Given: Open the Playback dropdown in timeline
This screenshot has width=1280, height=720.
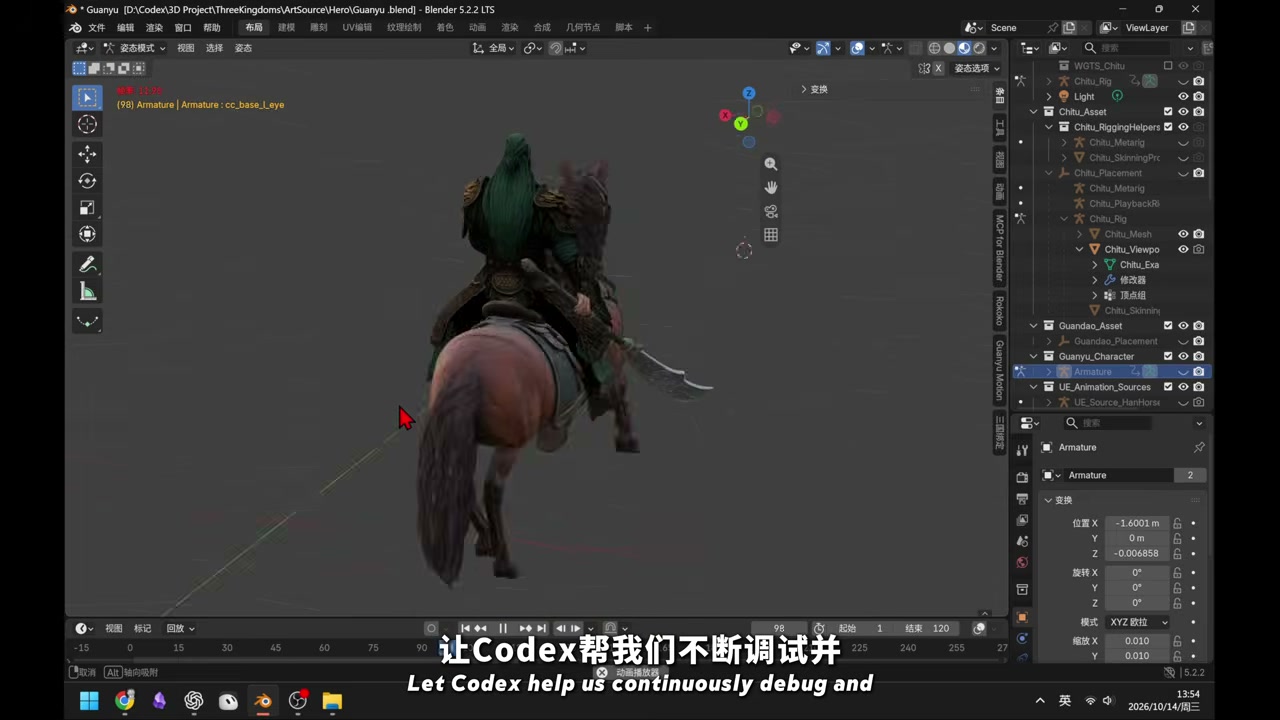Looking at the screenshot, I should point(180,629).
